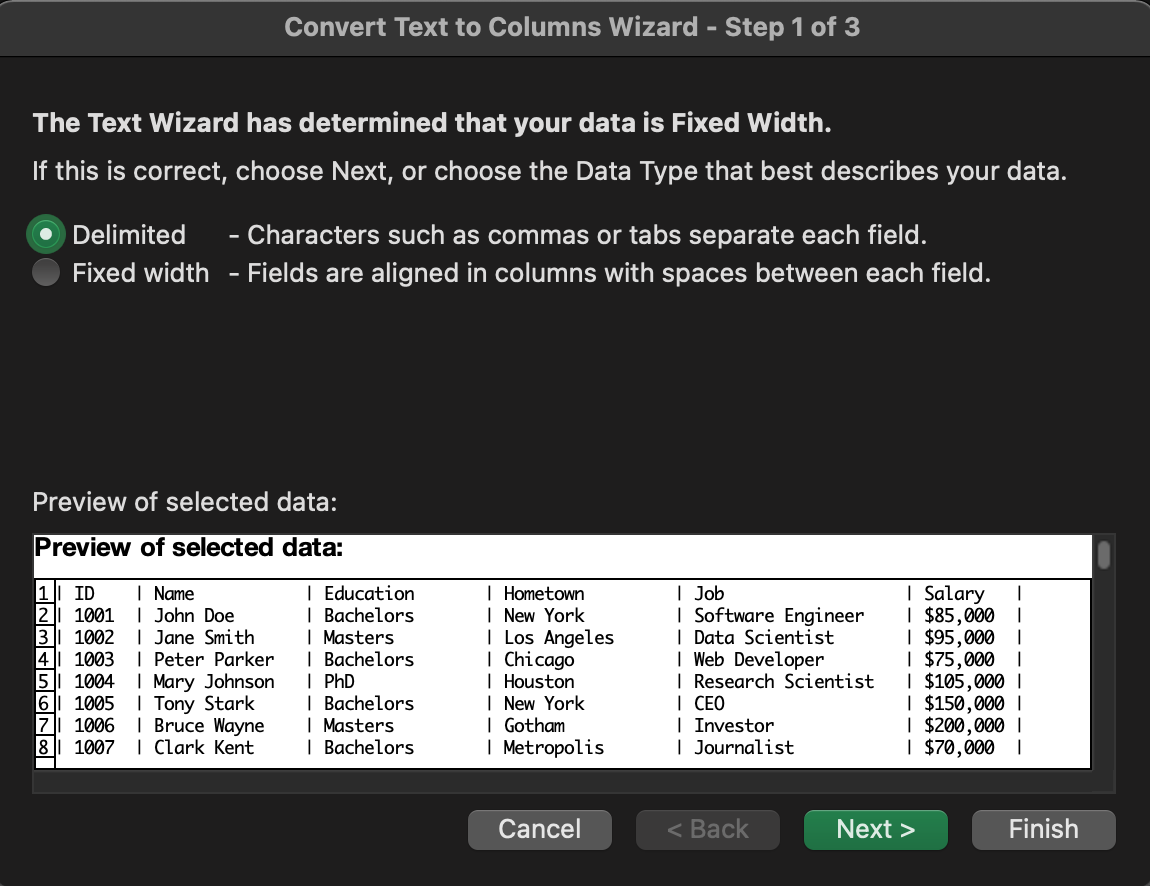Image resolution: width=1150 pixels, height=886 pixels.
Task: Select row number 8 in the data preview
Action: pyautogui.click(x=44, y=747)
